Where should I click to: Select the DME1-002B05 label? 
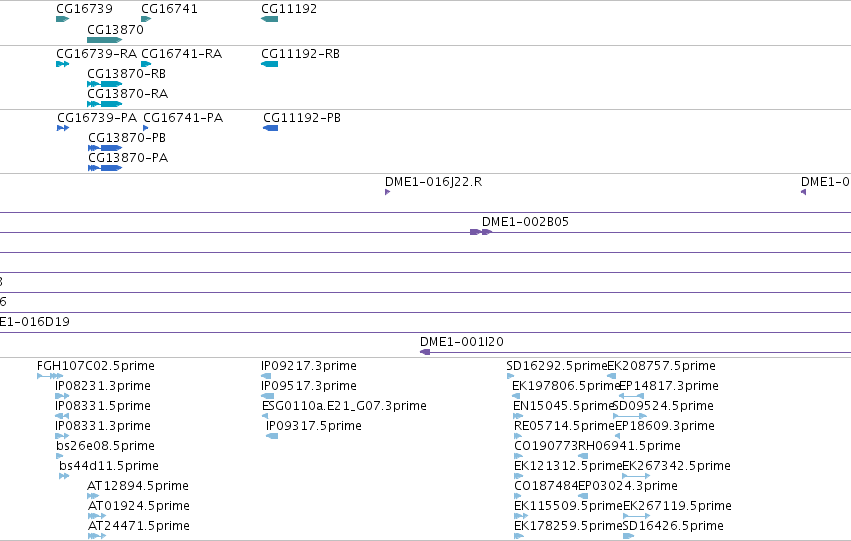(x=525, y=222)
